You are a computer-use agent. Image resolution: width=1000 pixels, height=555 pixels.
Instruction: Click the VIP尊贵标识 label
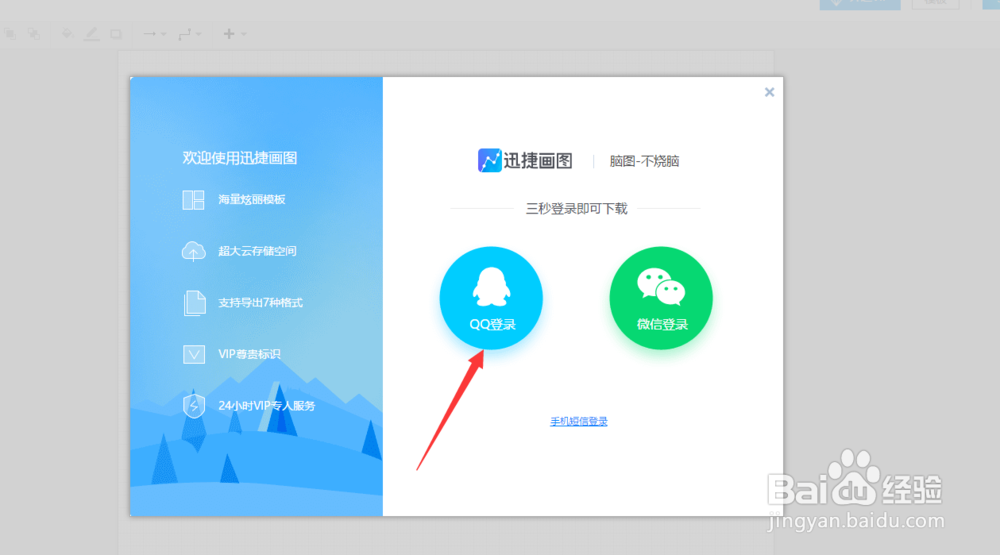(249, 354)
